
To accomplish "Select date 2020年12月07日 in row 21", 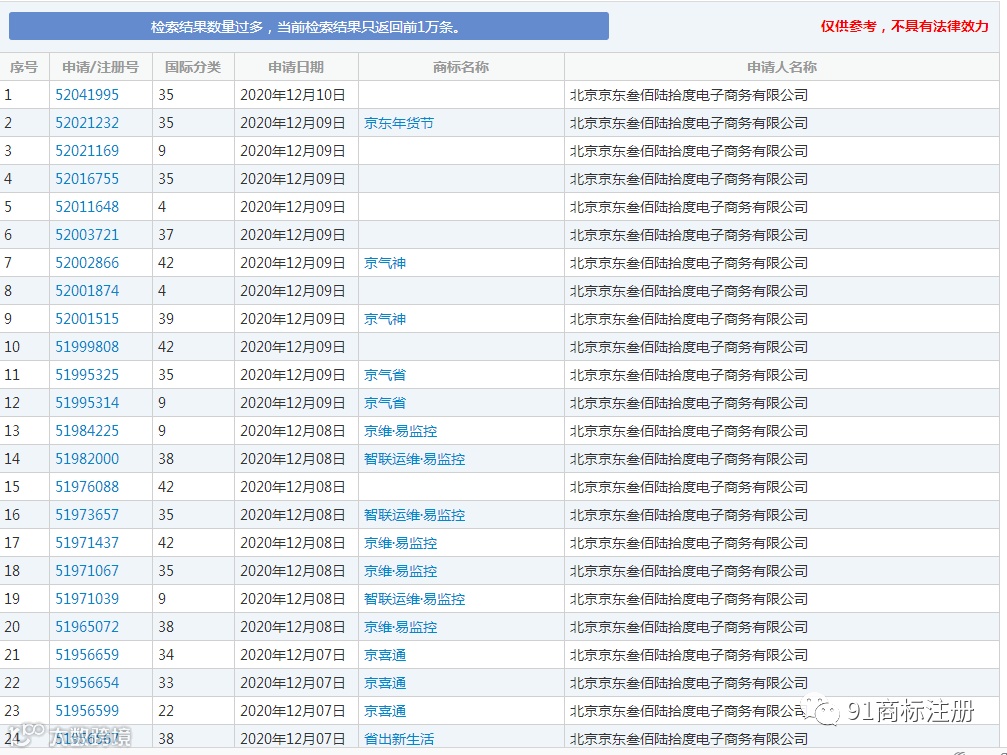I will click(x=293, y=655).
